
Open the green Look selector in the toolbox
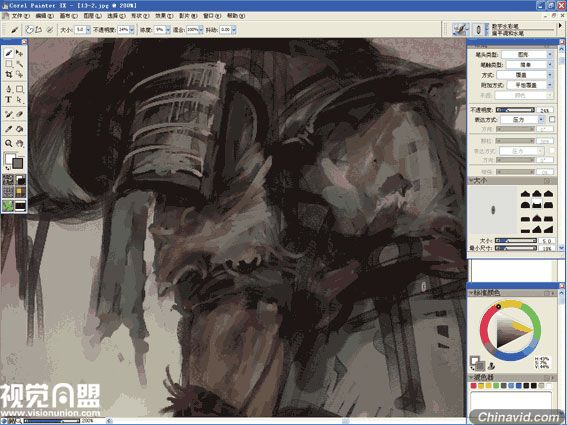8,205
